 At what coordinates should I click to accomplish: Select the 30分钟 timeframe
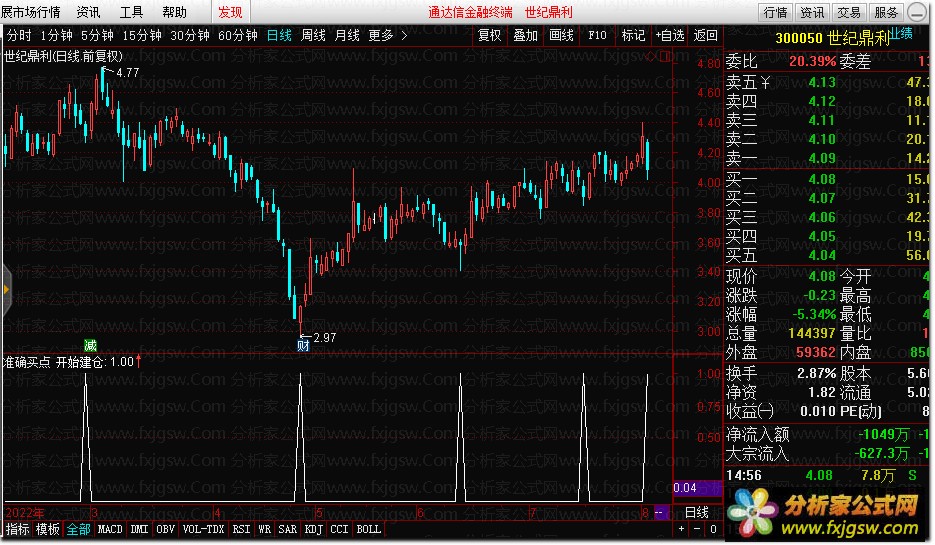190,36
